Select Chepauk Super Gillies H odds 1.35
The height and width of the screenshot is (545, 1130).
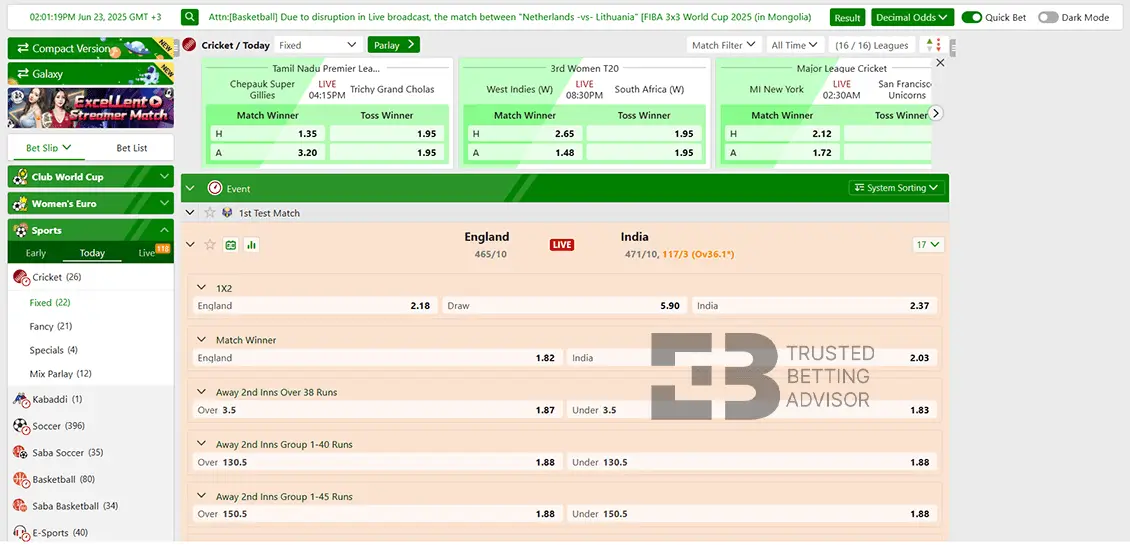click(x=267, y=133)
